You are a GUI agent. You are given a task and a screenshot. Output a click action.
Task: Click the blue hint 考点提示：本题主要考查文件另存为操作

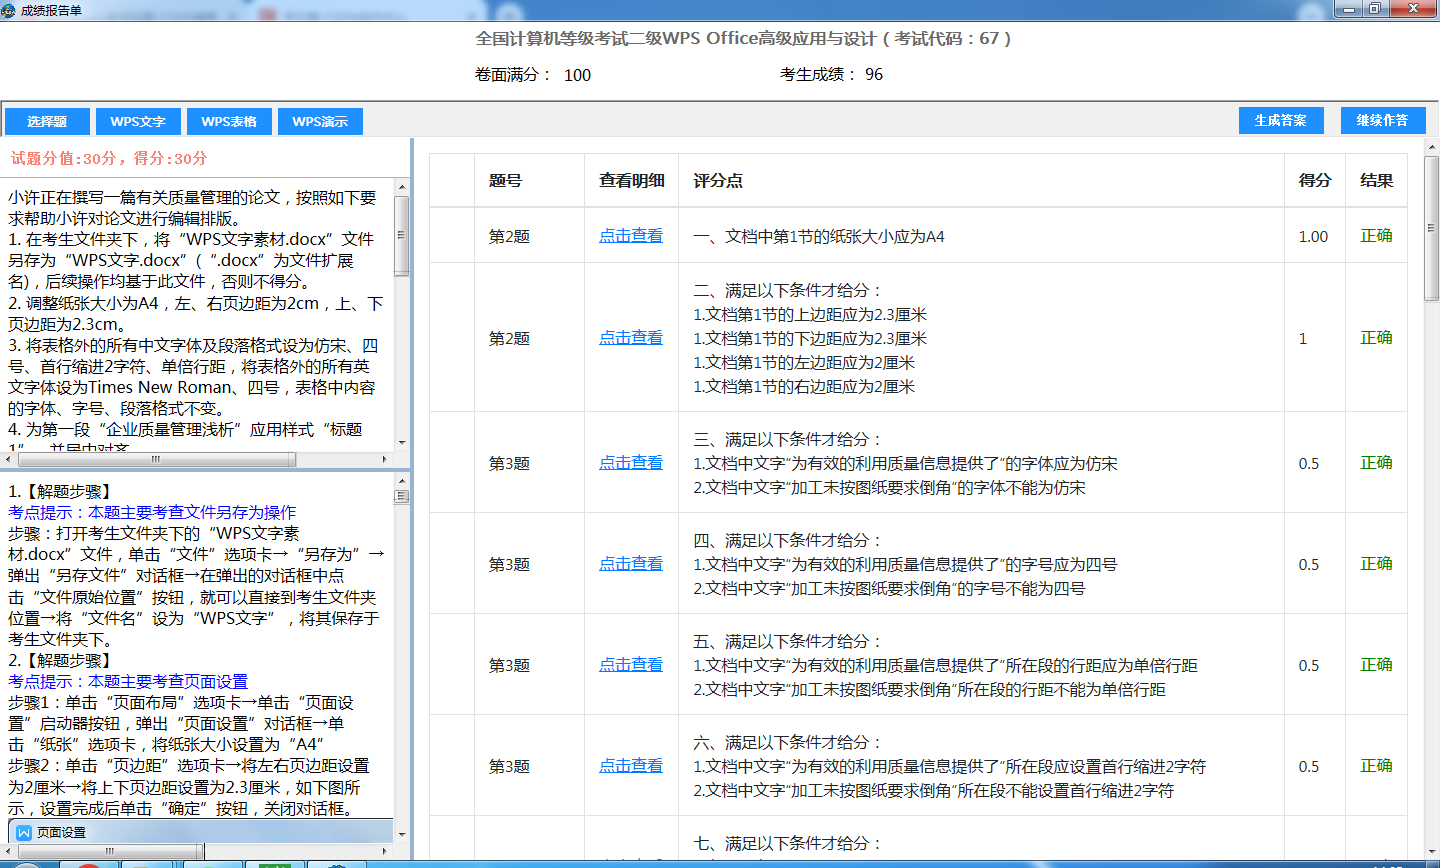tap(152, 512)
